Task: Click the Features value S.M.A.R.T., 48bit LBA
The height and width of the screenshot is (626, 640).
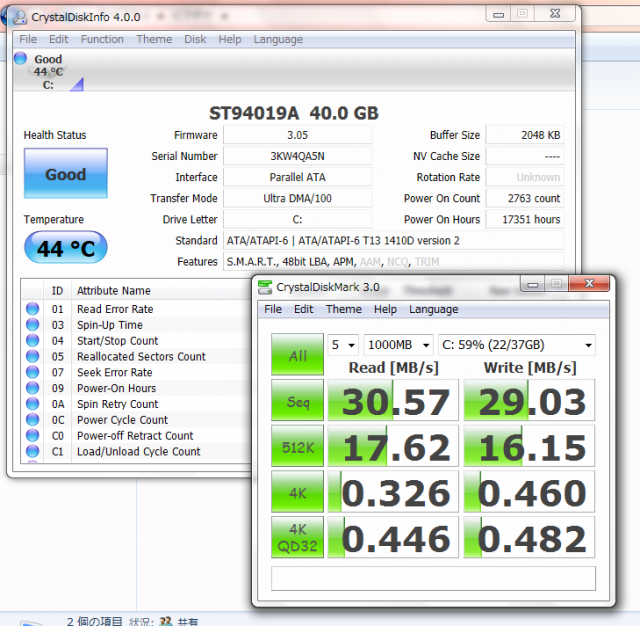Action: click(x=394, y=262)
